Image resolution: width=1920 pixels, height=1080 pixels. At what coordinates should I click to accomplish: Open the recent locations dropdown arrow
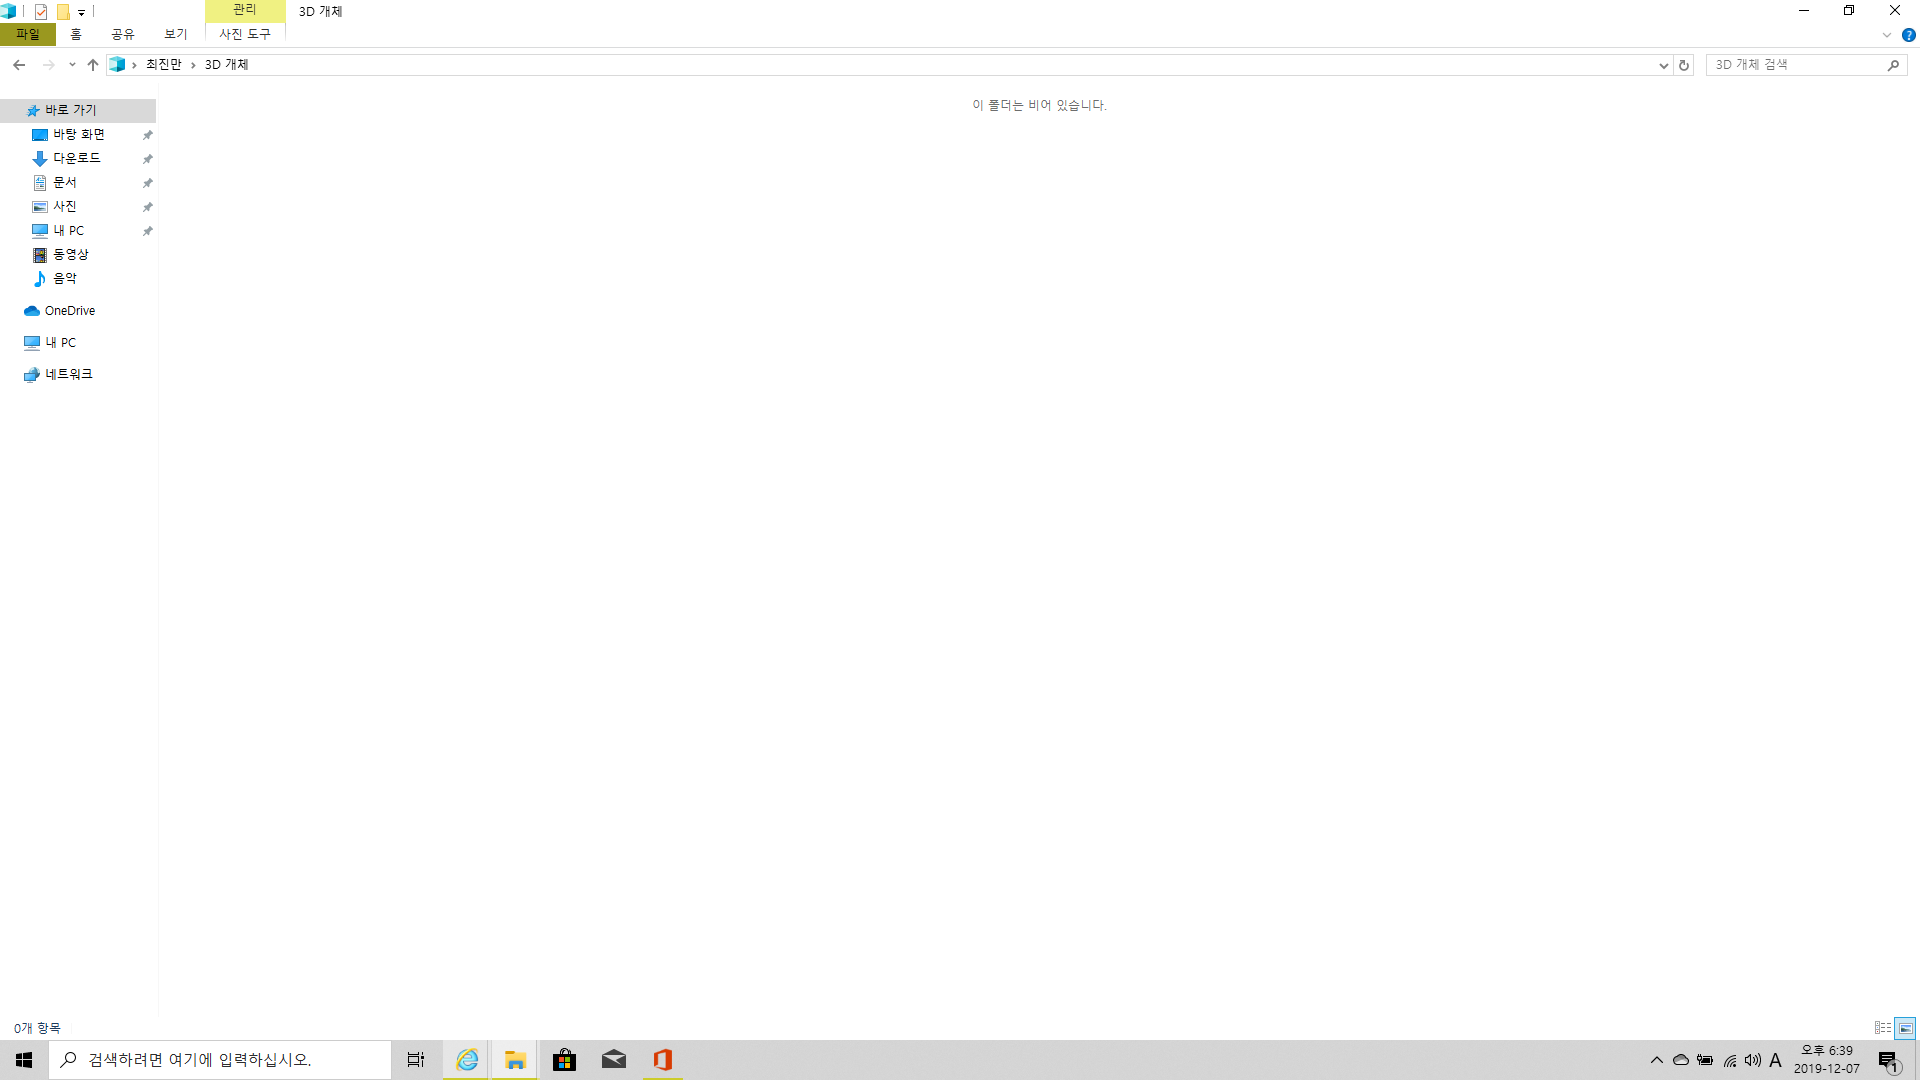[x=72, y=65]
